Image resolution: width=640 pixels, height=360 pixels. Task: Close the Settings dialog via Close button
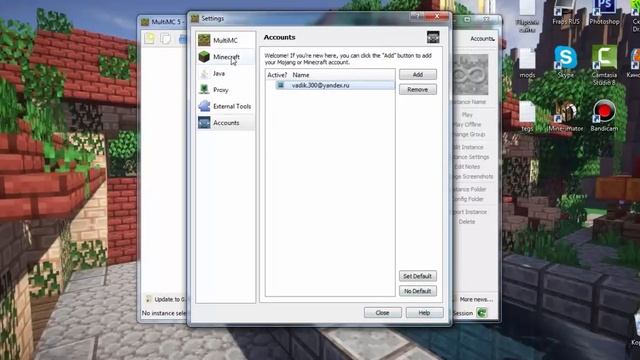tap(382, 313)
